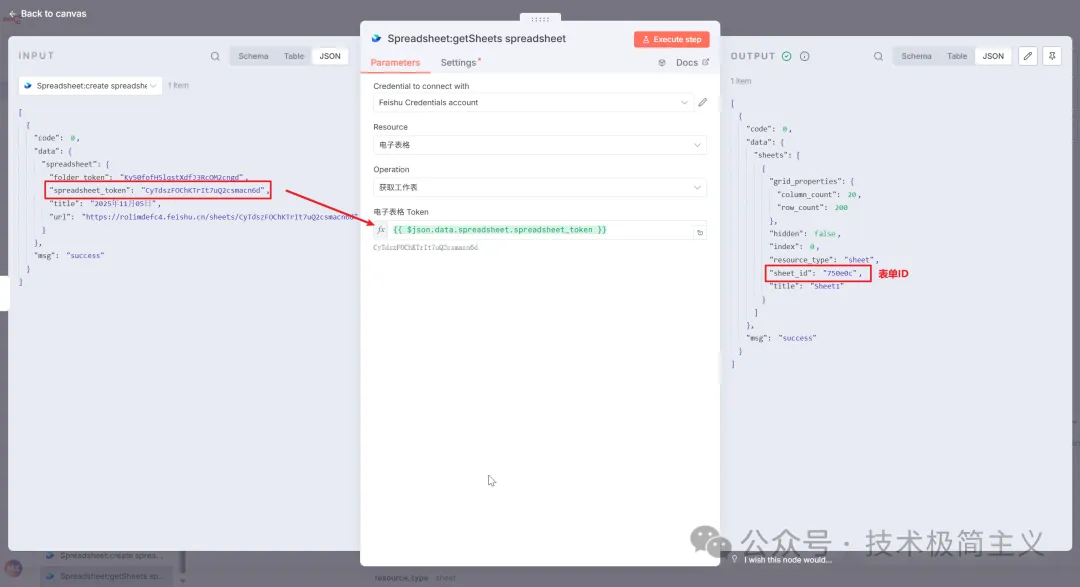Open Docs external link
Viewport: 1080px width, 587px height.
coord(692,63)
